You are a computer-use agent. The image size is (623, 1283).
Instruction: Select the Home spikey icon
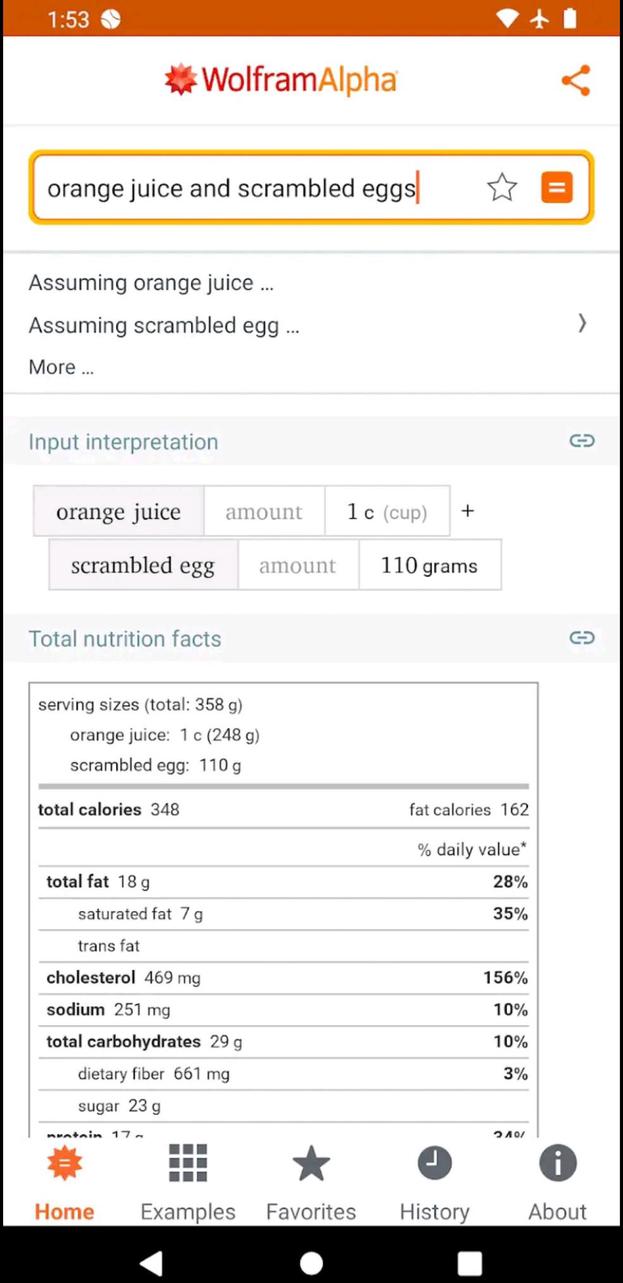tap(64, 1162)
